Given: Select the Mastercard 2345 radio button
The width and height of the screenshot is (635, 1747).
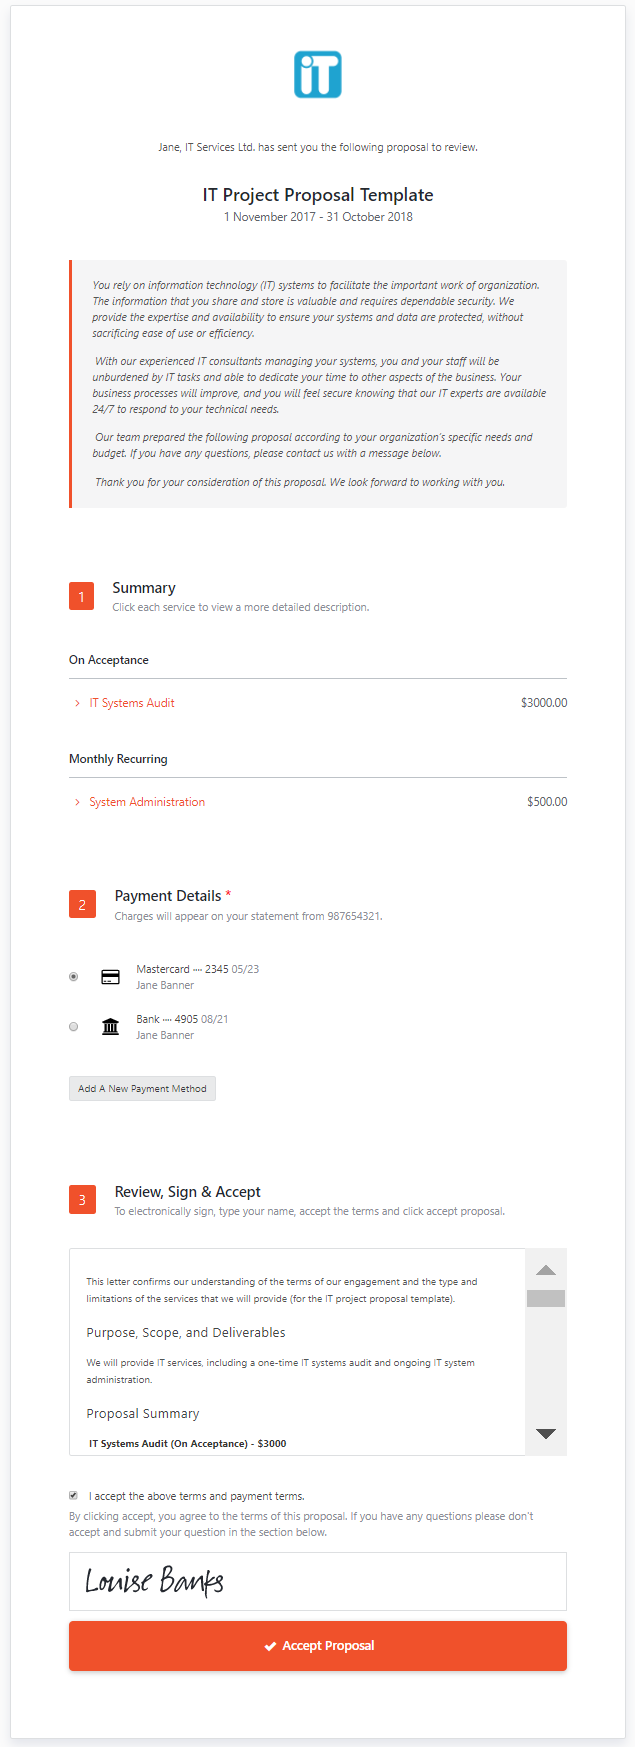Looking at the screenshot, I should pyautogui.click(x=73, y=976).
